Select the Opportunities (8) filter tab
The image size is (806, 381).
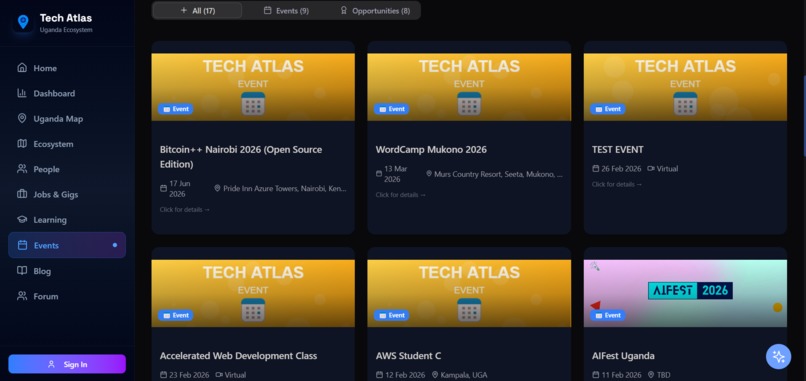click(375, 10)
